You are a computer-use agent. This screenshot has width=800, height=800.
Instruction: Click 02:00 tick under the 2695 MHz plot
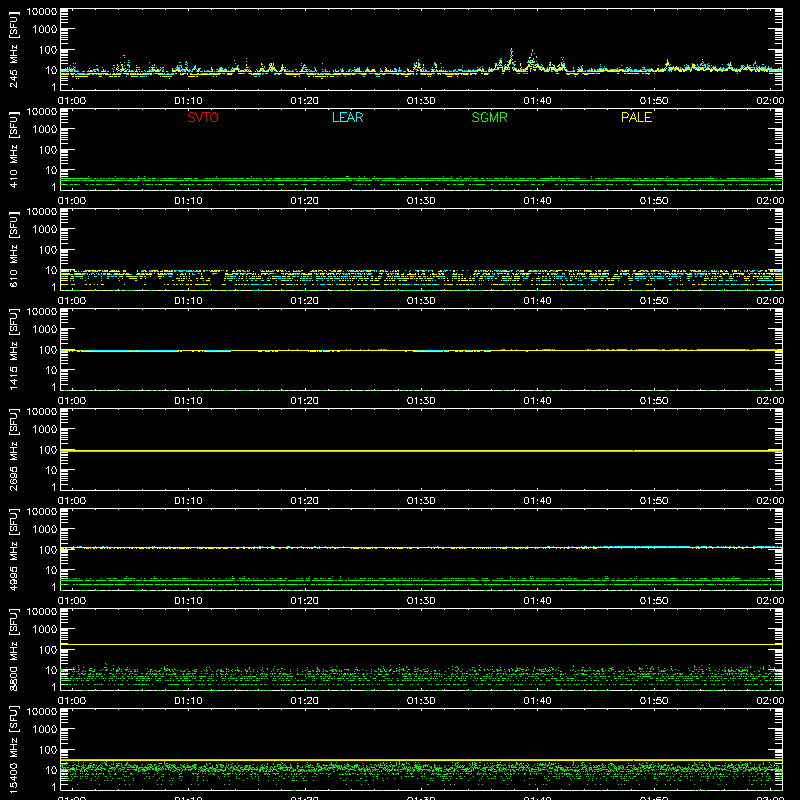pyautogui.click(x=770, y=501)
